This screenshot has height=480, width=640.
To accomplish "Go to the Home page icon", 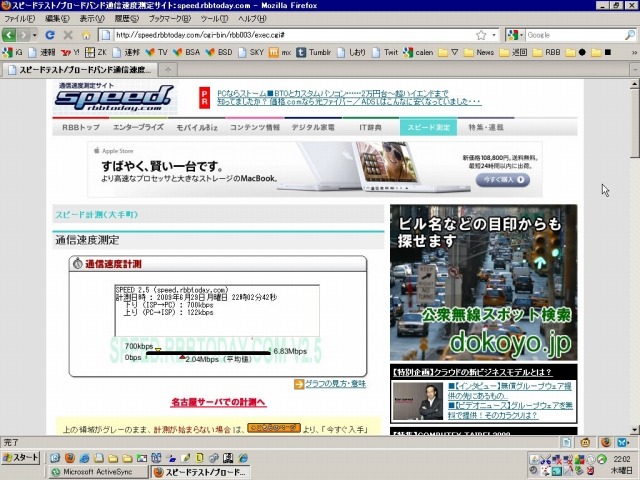I will [x=86, y=35].
